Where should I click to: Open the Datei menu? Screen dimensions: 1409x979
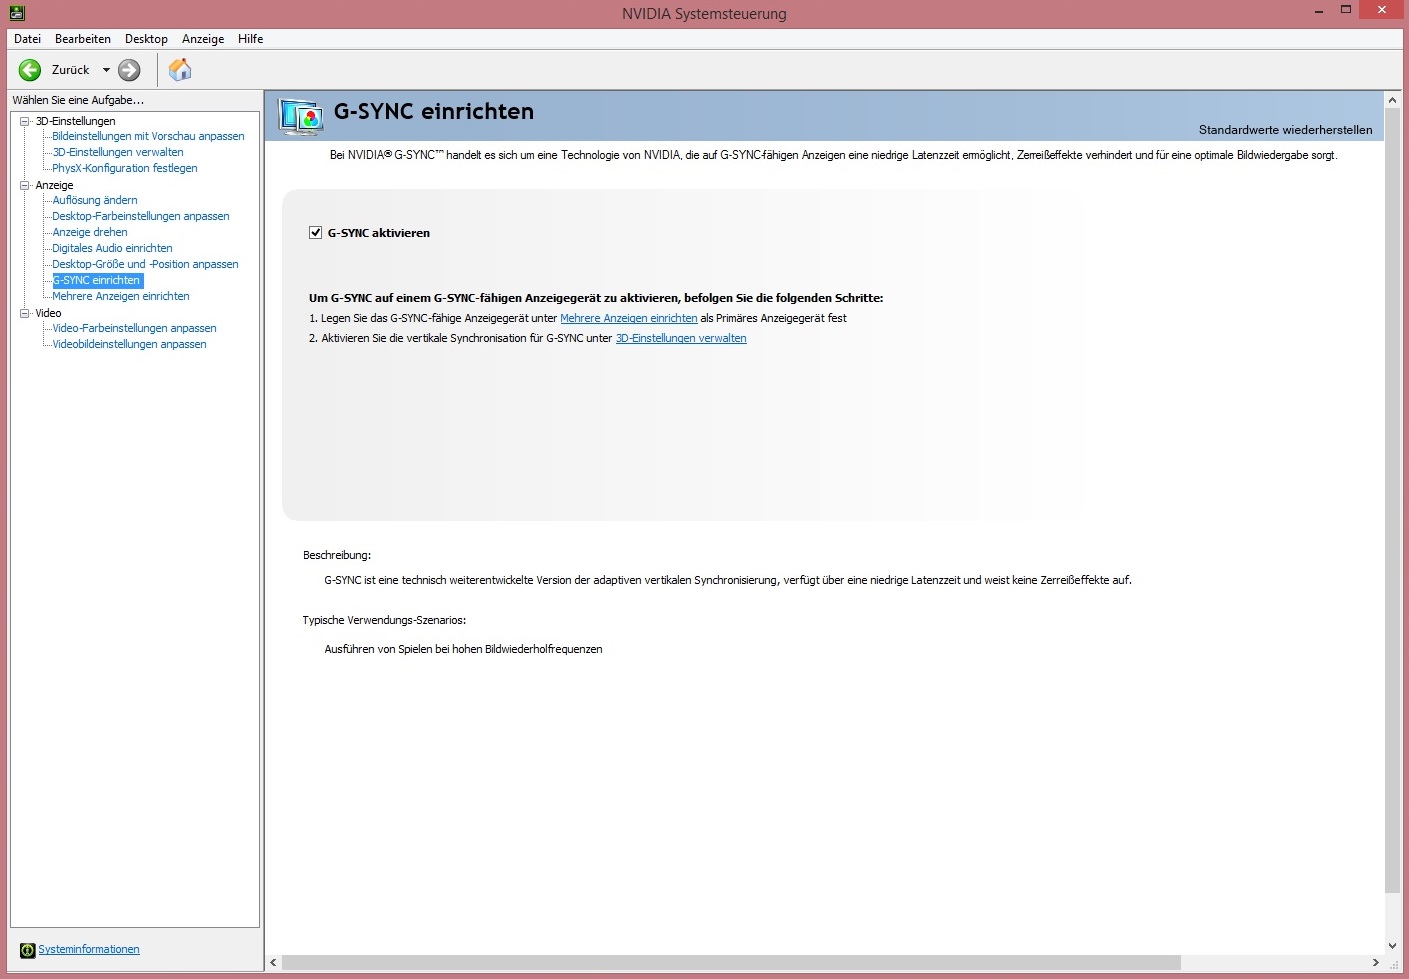(28, 39)
